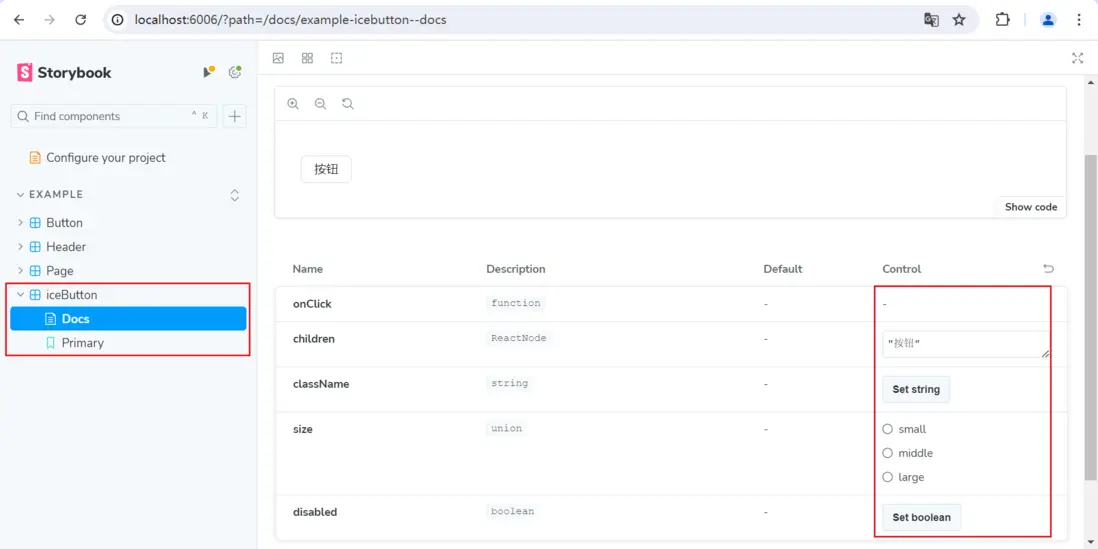Select the small size radio option
The width and height of the screenshot is (1098, 549).
point(887,429)
